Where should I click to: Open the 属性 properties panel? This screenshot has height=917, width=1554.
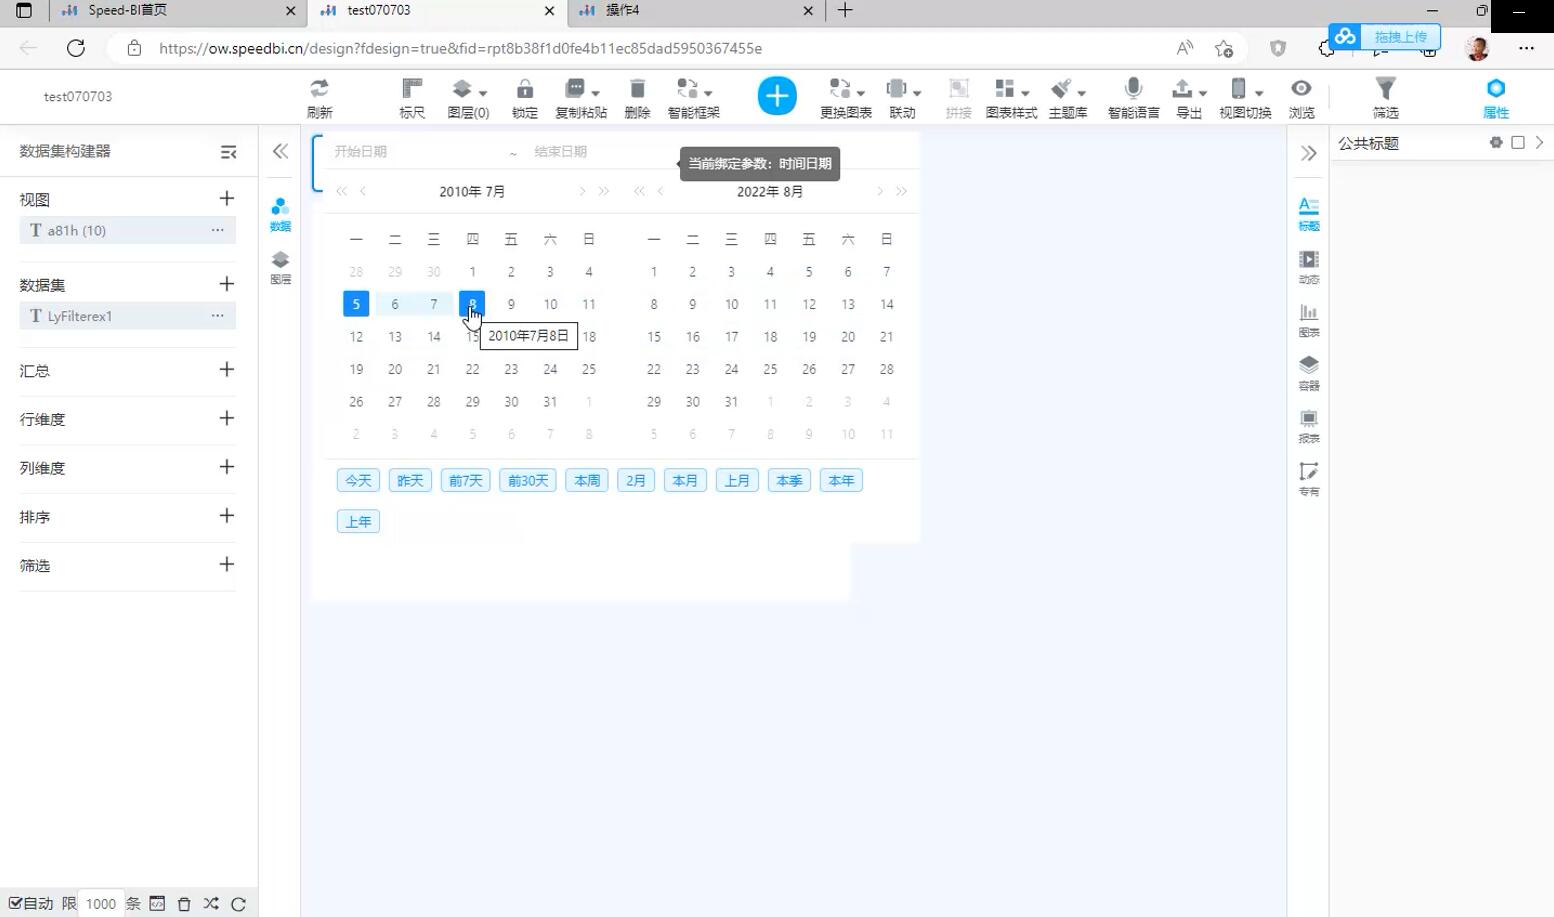[x=1496, y=98]
